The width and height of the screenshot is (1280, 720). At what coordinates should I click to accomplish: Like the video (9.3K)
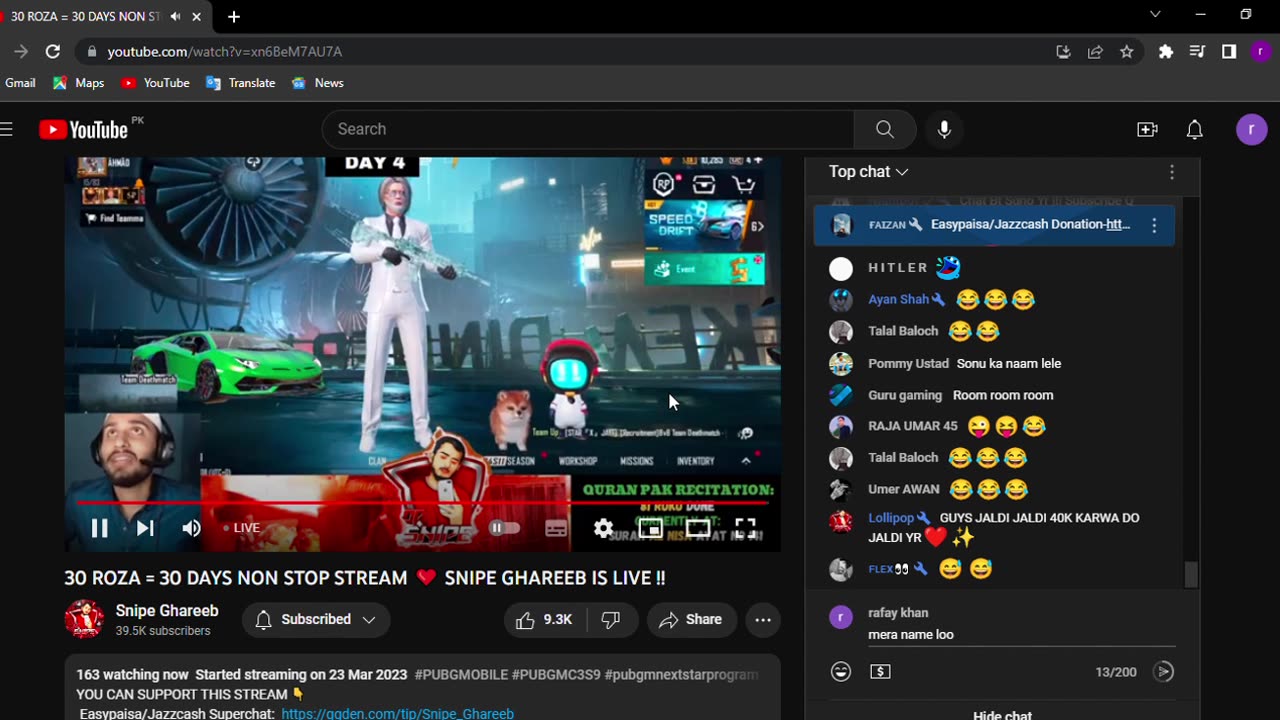(545, 620)
